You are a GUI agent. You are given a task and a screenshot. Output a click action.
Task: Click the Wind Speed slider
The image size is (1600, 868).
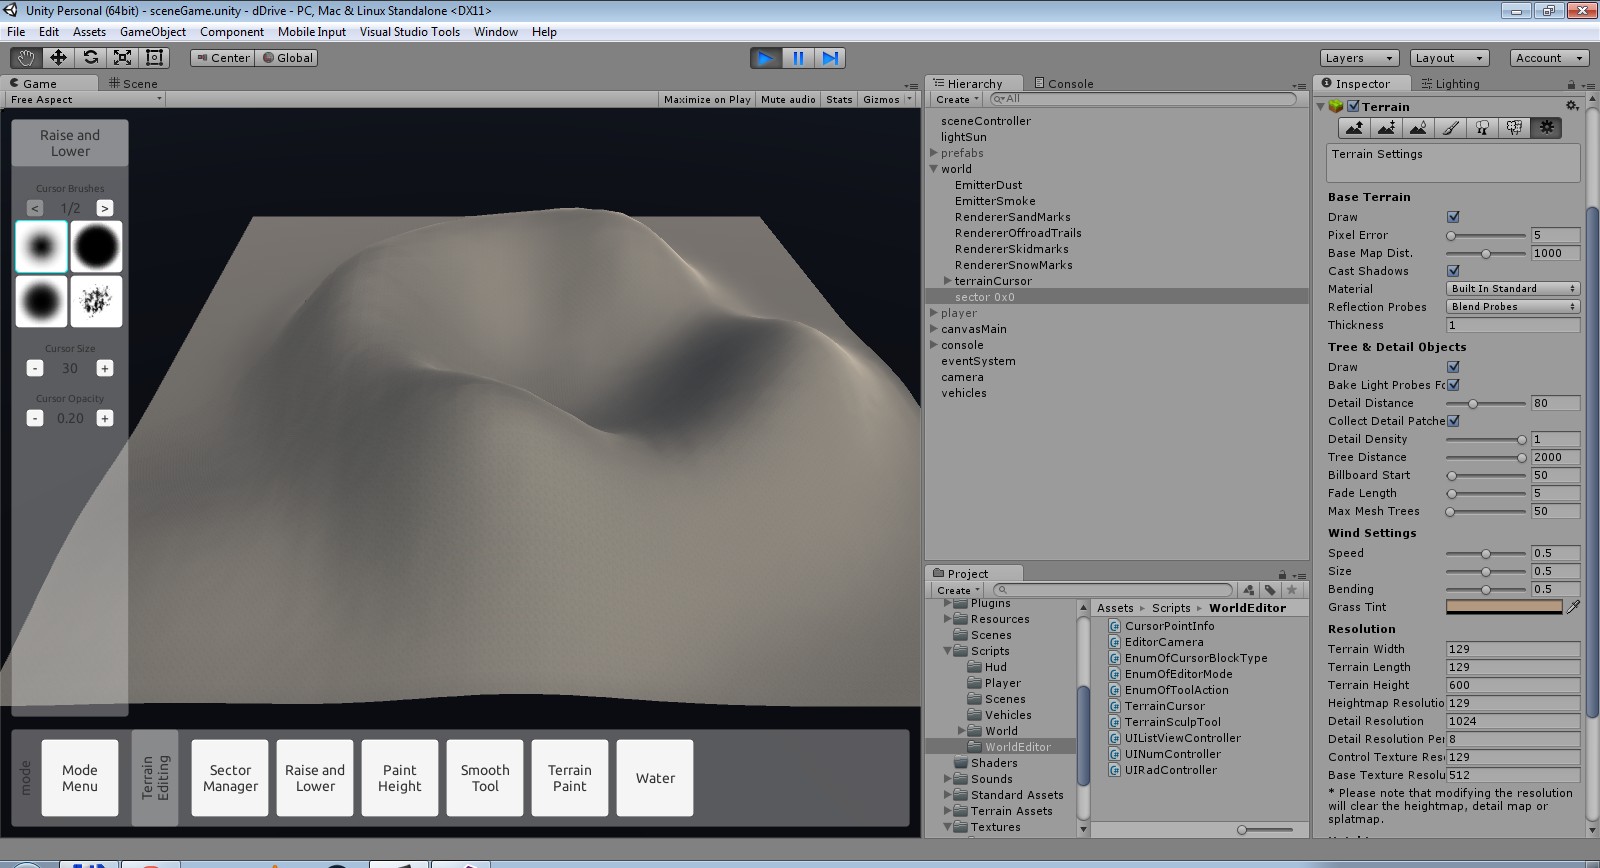tap(1486, 553)
